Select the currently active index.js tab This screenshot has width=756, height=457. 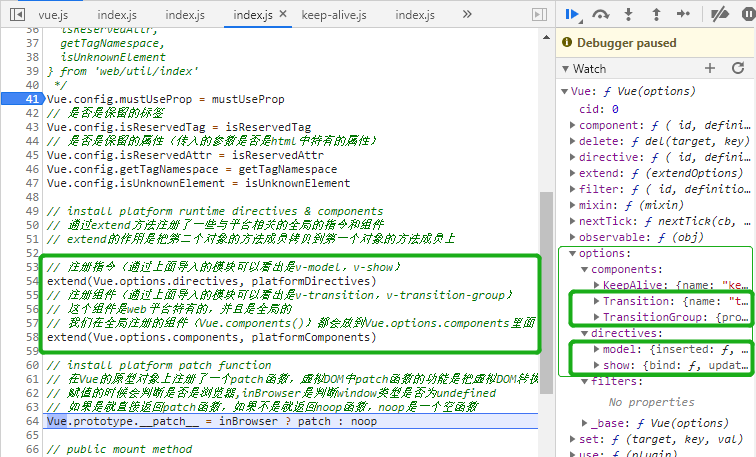pyautogui.click(x=253, y=15)
